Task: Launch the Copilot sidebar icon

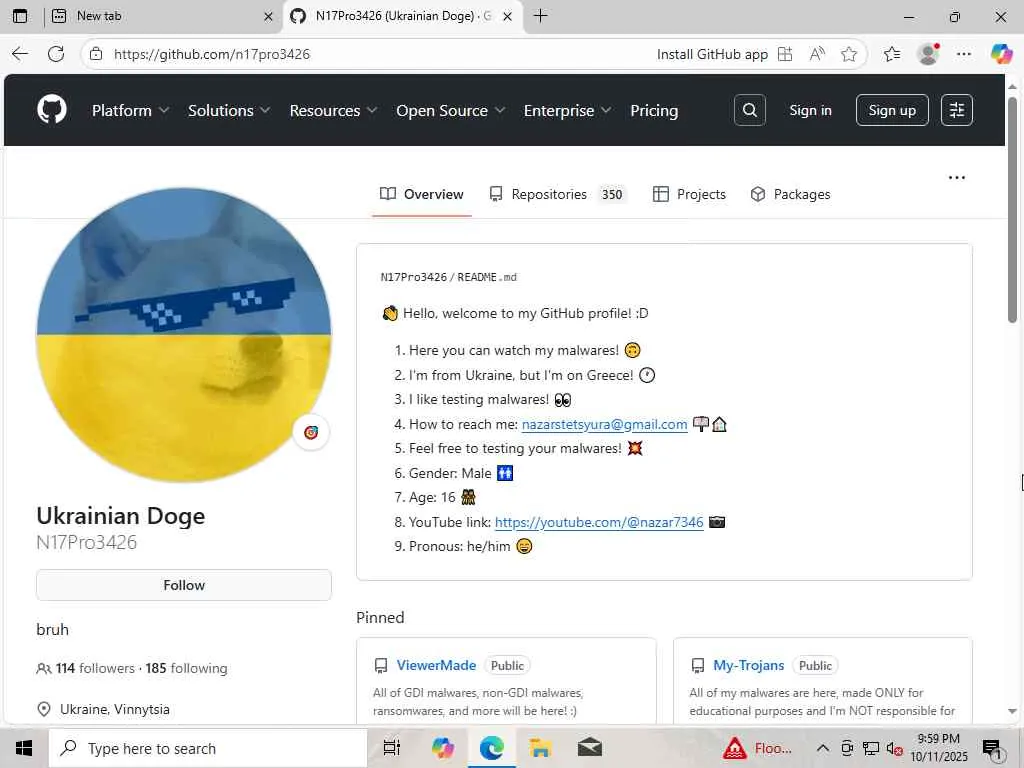Action: pyautogui.click(x=1000, y=54)
